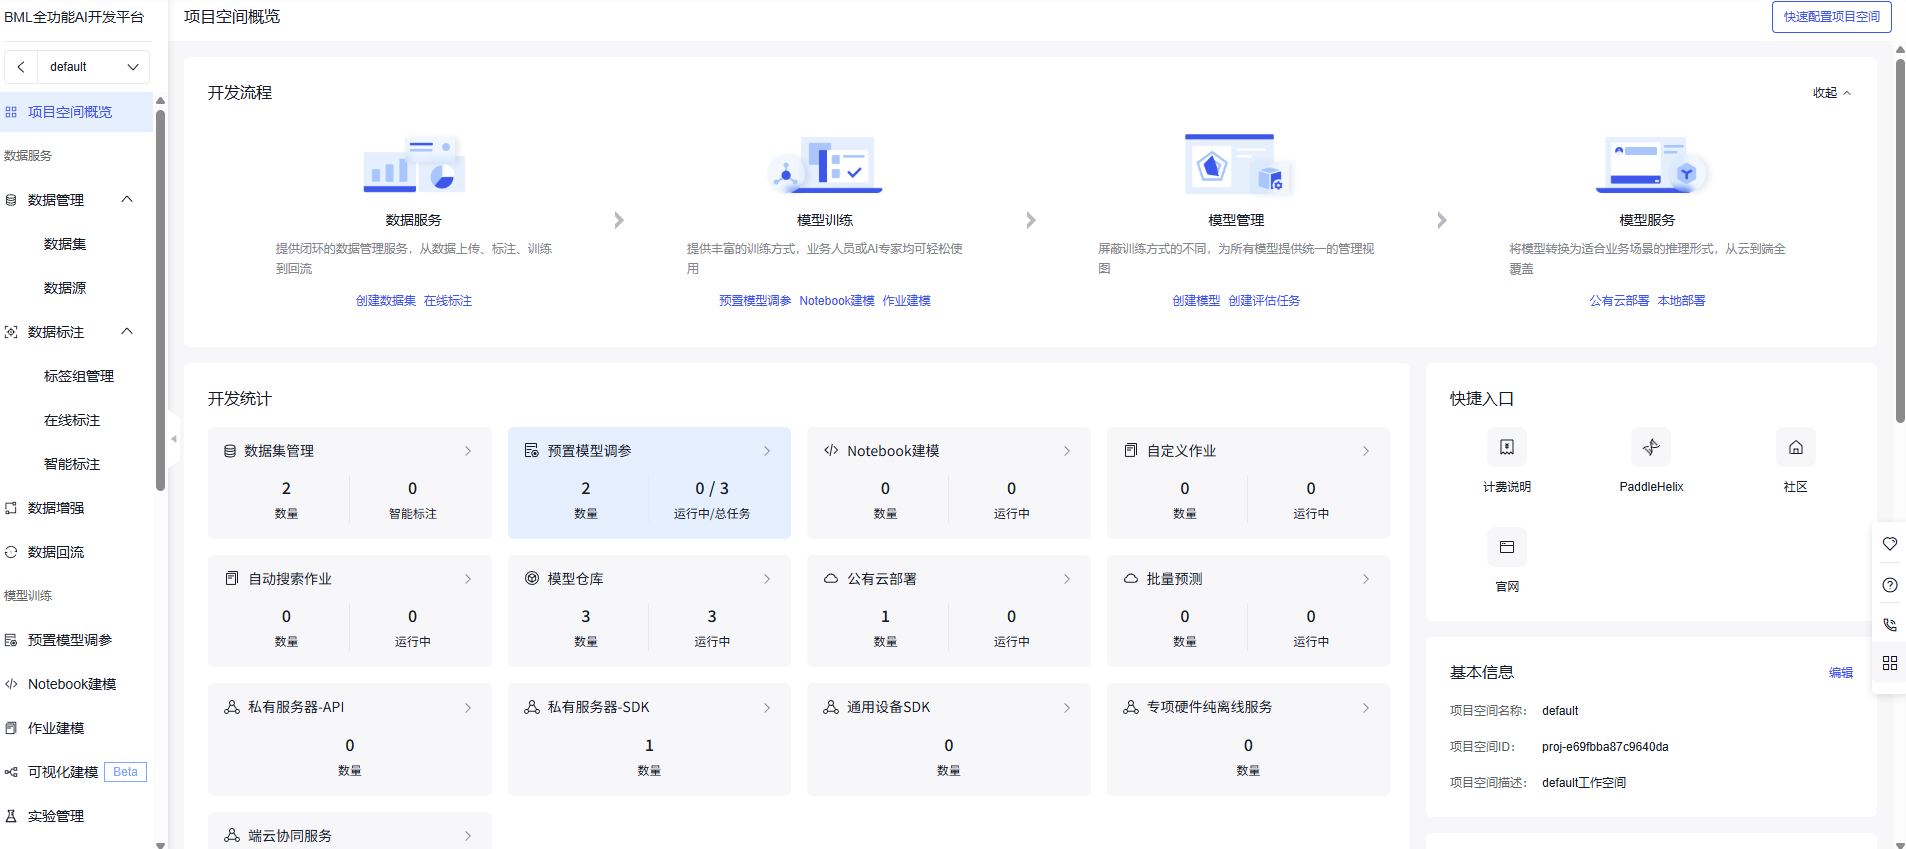Click the 创建评估任务 link
This screenshot has height=849, width=1906.
[x=1264, y=301]
